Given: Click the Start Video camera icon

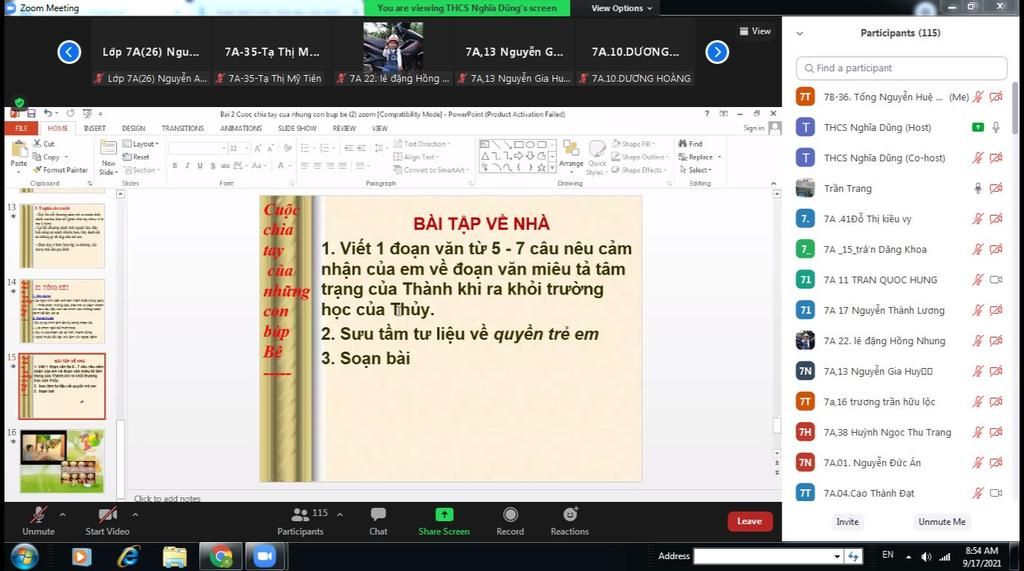Looking at the screenshot, I should click(107, 515).
